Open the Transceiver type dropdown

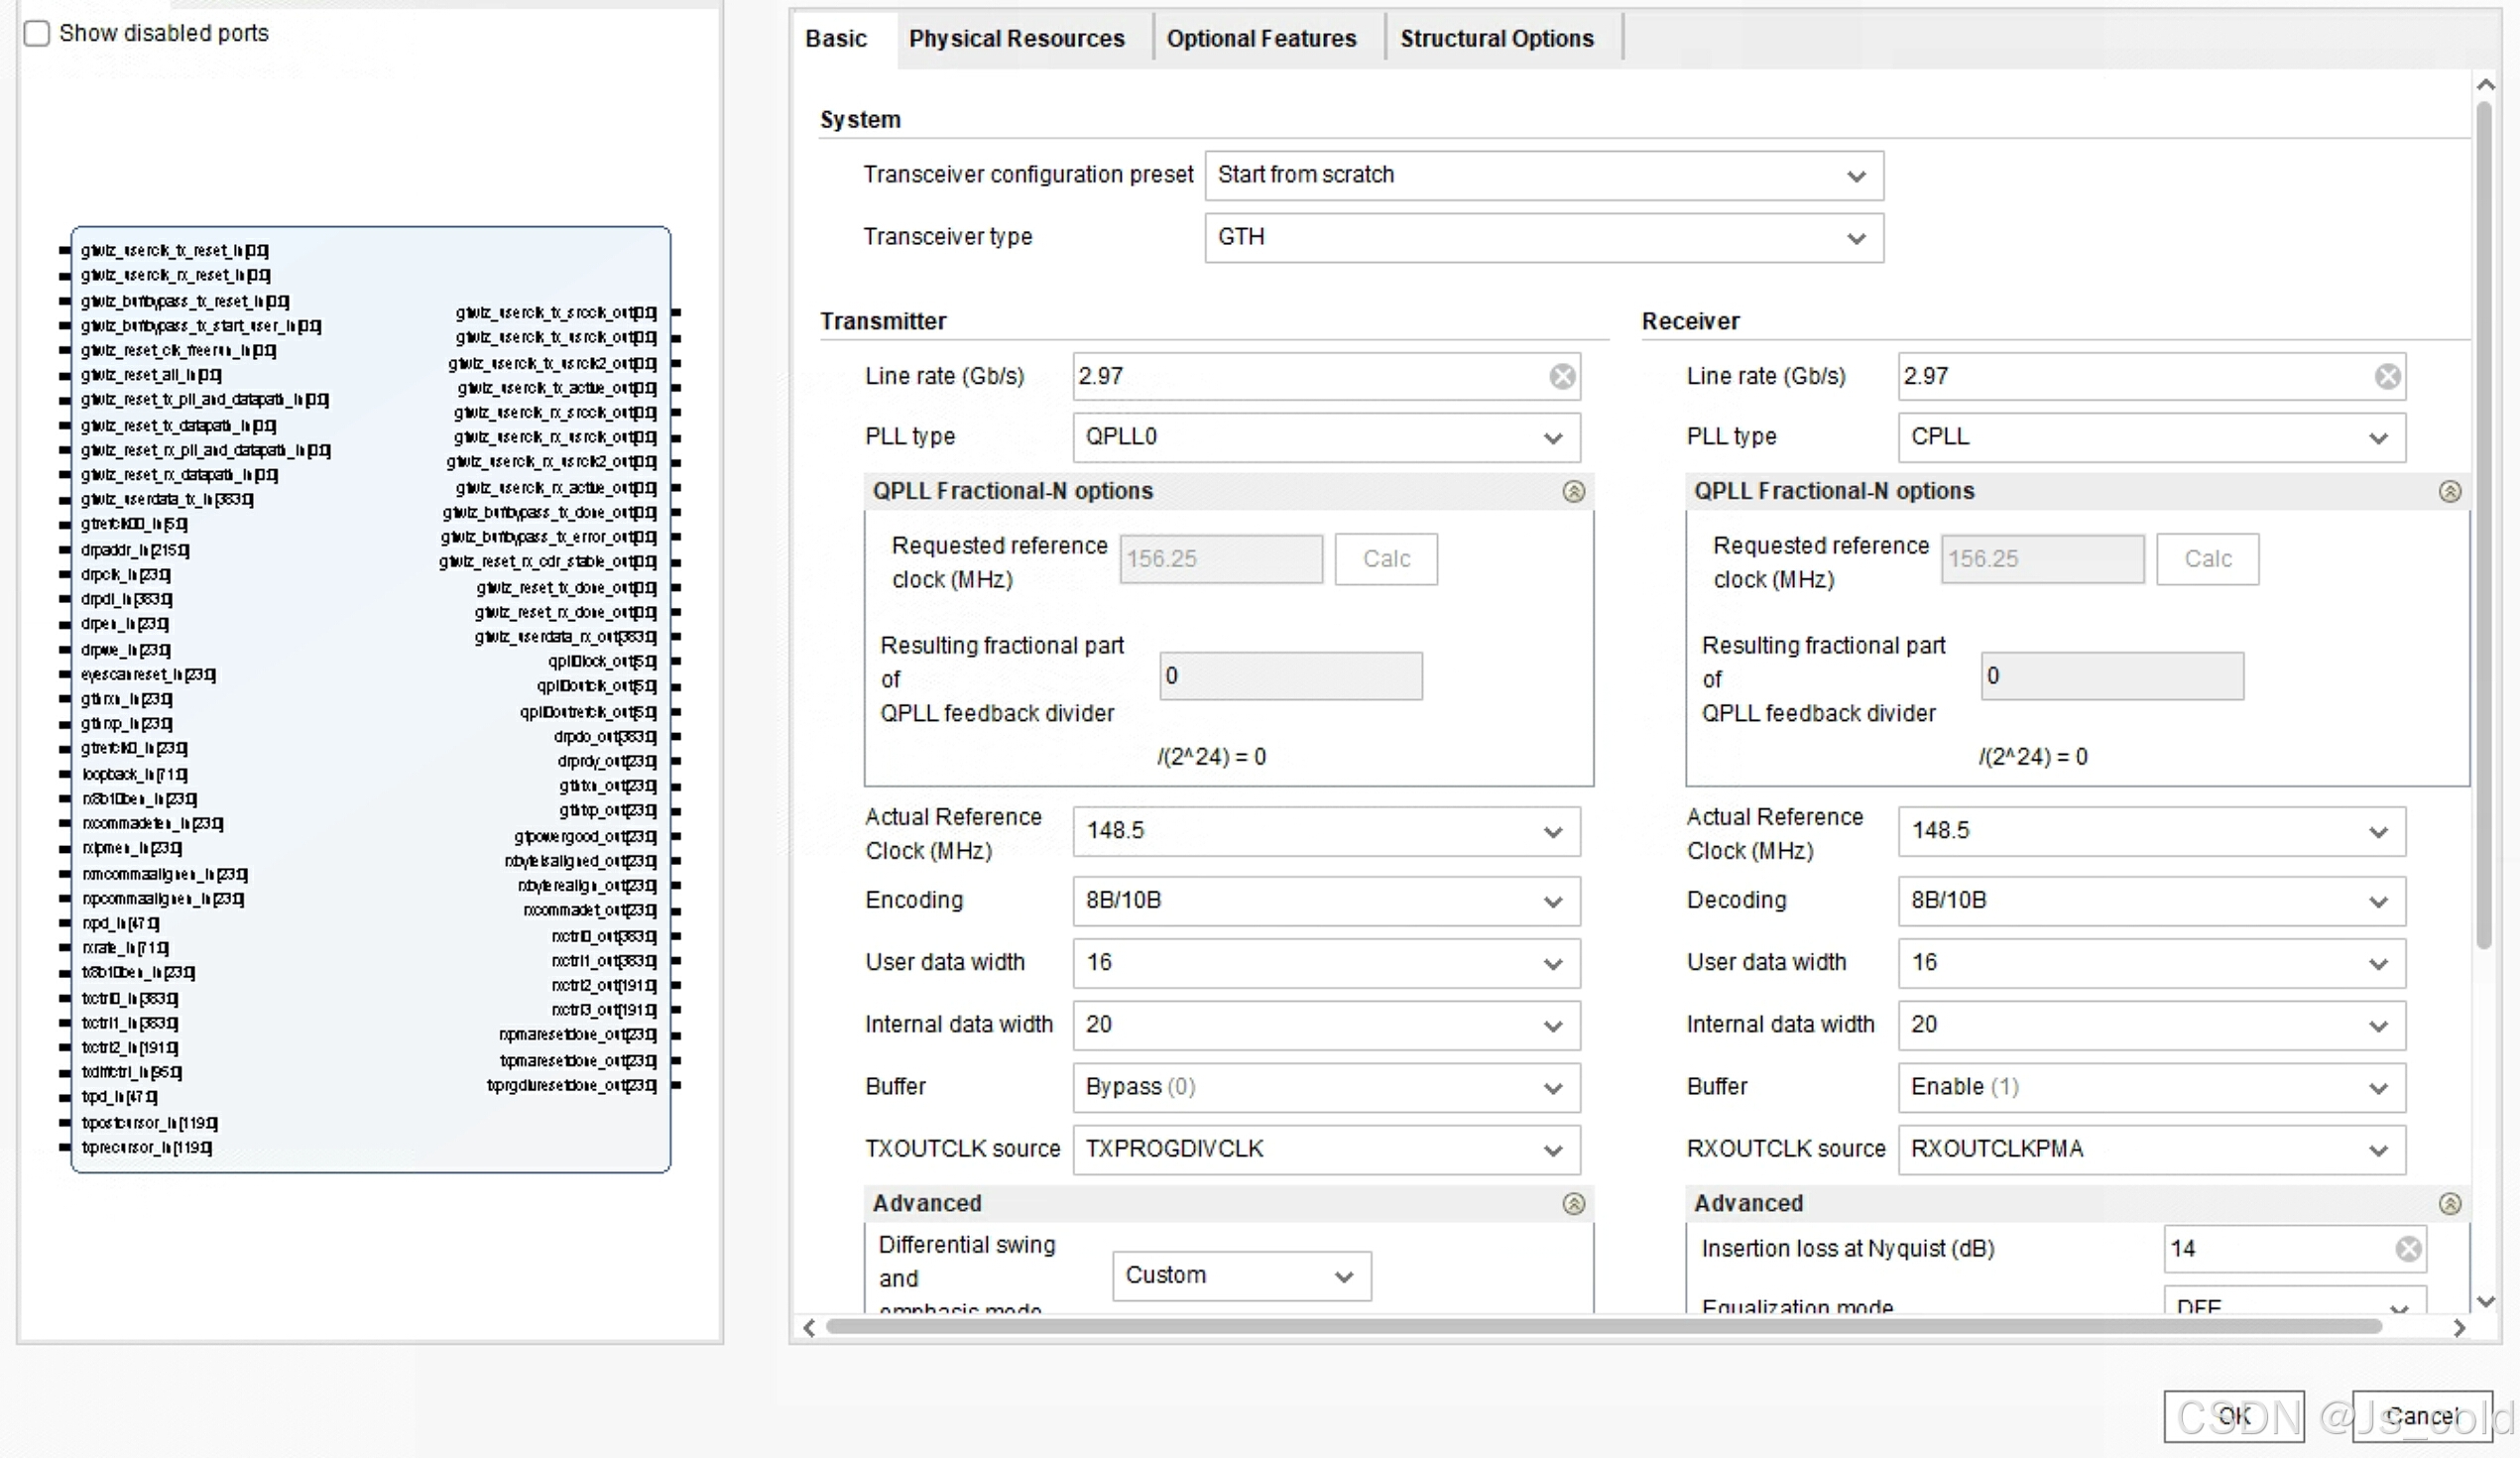[1543, 237]
